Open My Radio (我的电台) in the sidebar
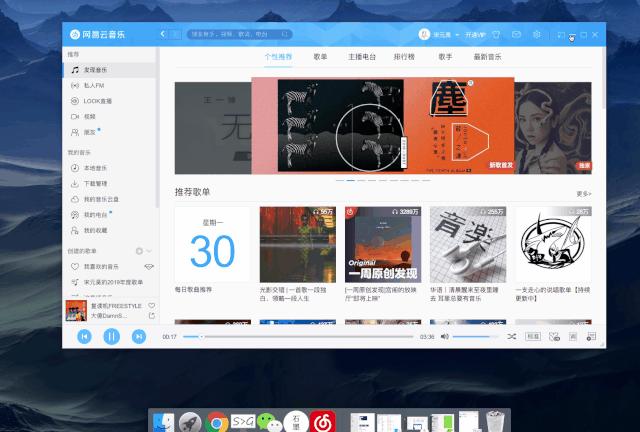The height and width of the screenshot is (432, 640). coord(109,215)
